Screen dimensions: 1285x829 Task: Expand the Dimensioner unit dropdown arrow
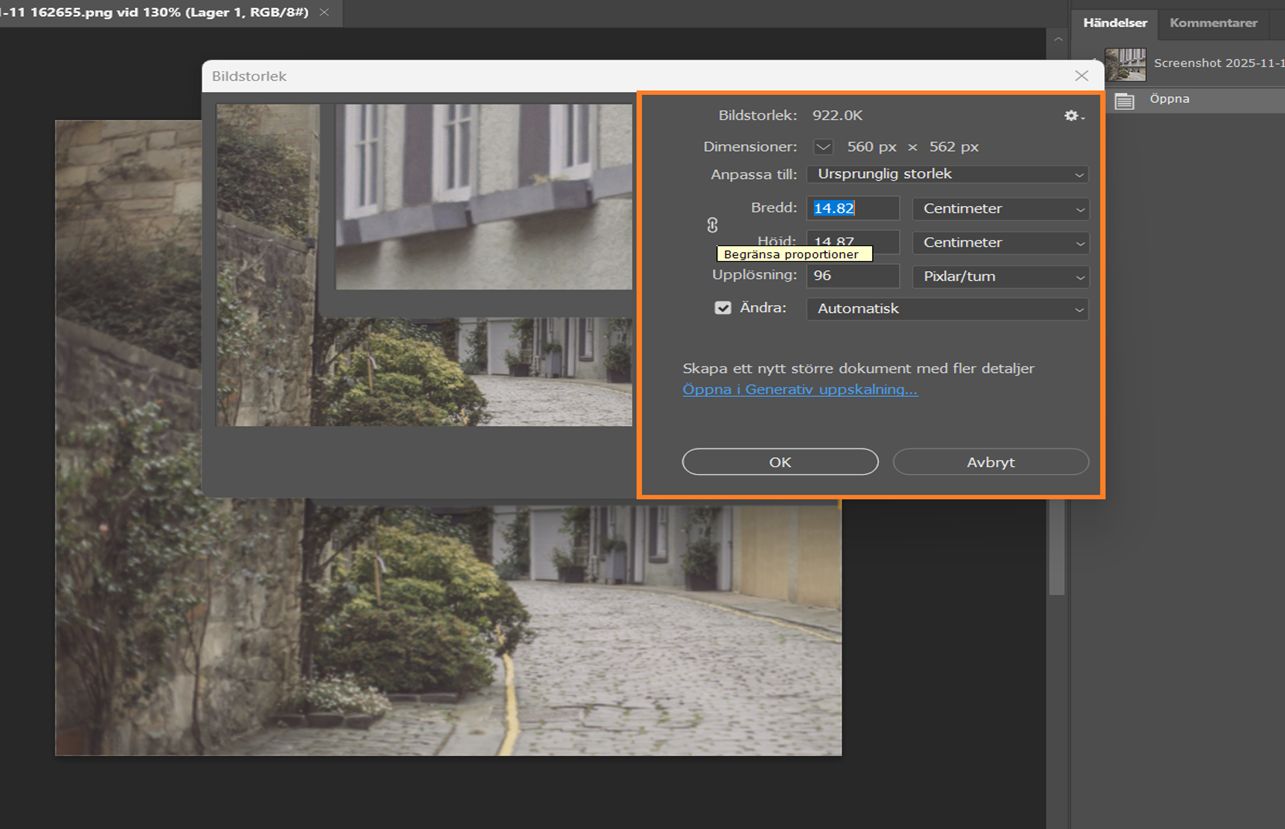pyautogui.click(x=823, y=147)
